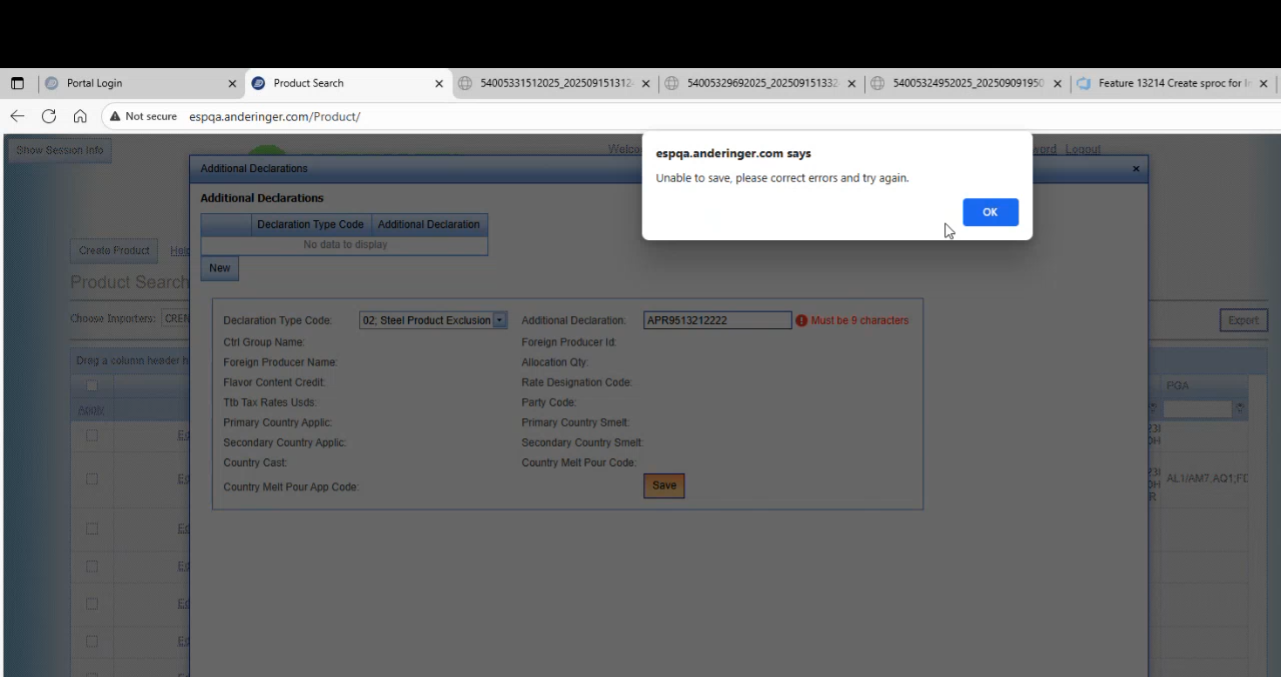Image resolution: width=1281 pixels, height=677 pixels.
Task: Open the PGA column filter dropdown
Action: [1240, 409]
